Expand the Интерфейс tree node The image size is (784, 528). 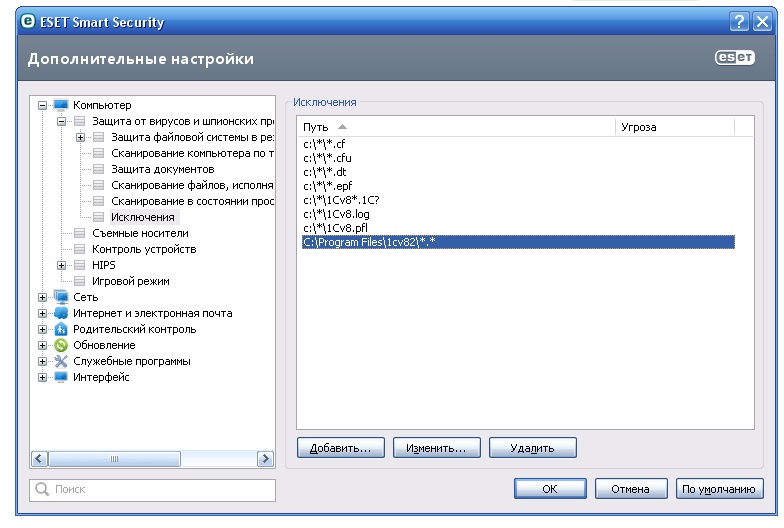(x=42, y=378)
